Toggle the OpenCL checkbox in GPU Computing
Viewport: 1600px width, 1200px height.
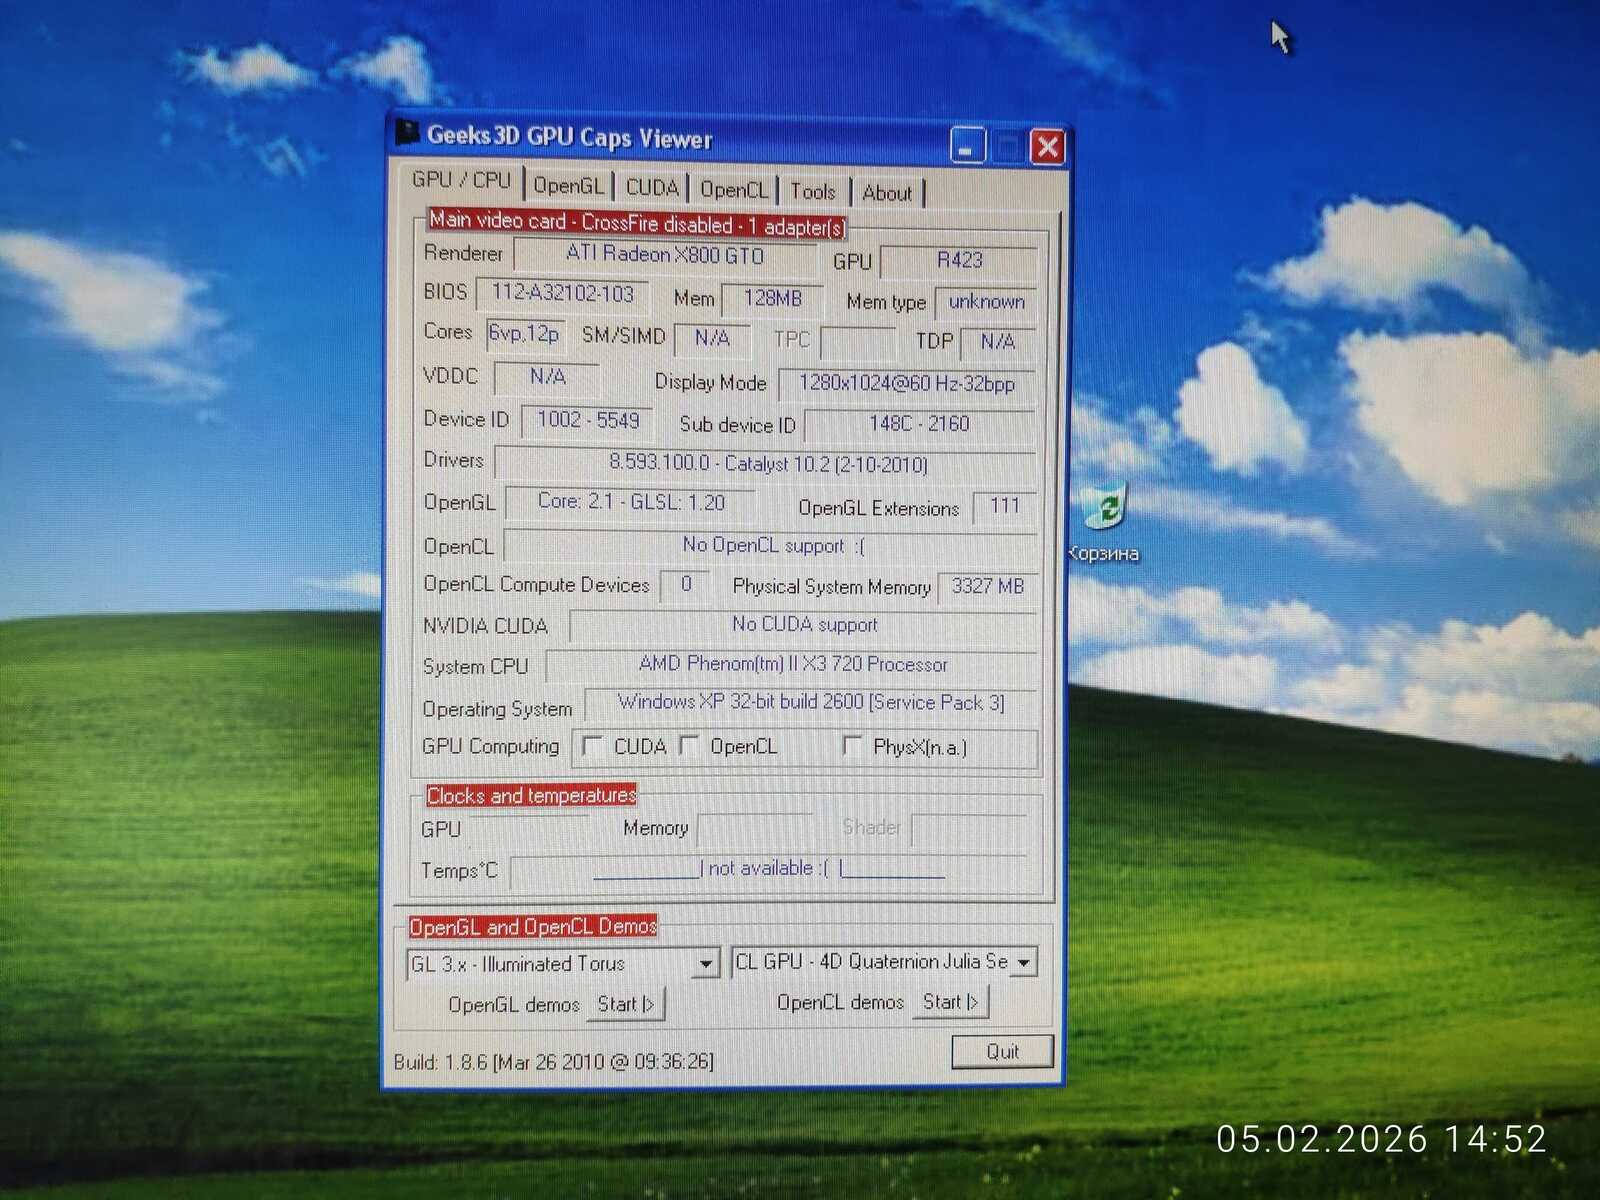point(688,746)
